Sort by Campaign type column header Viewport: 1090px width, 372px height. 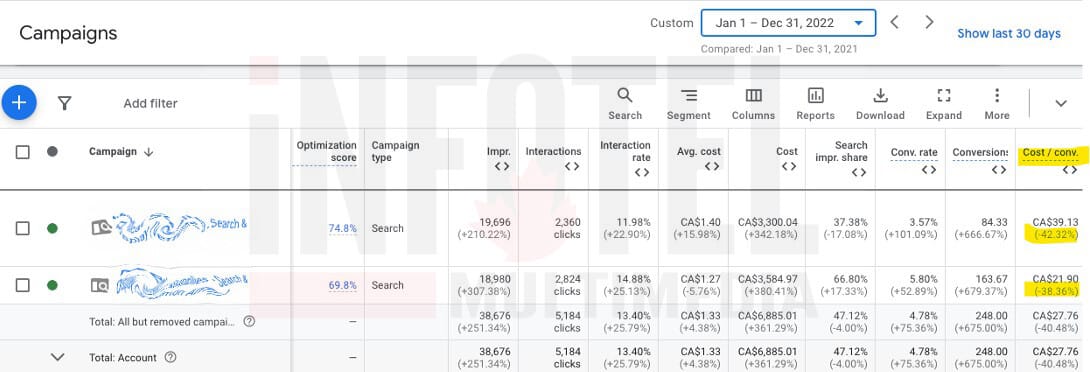tap(396, 152)
